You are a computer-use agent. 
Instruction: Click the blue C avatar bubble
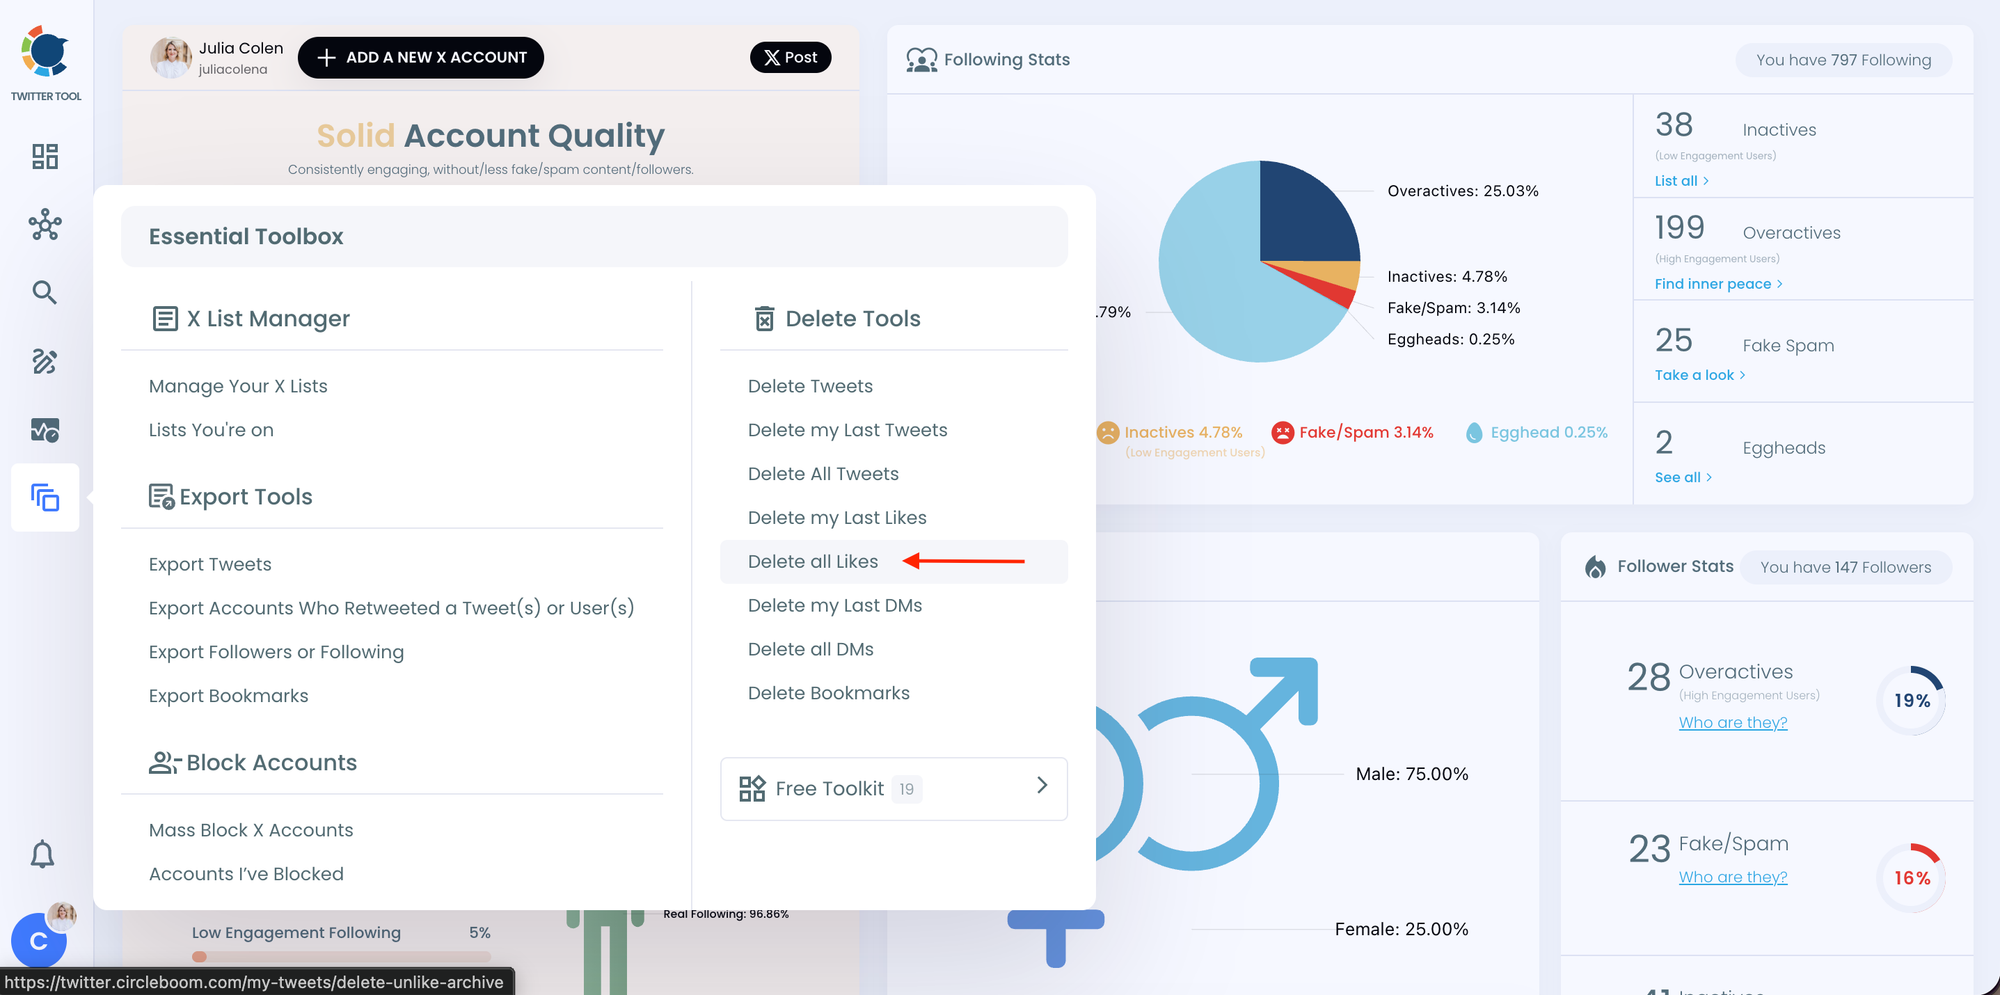(x=38, y=941)
